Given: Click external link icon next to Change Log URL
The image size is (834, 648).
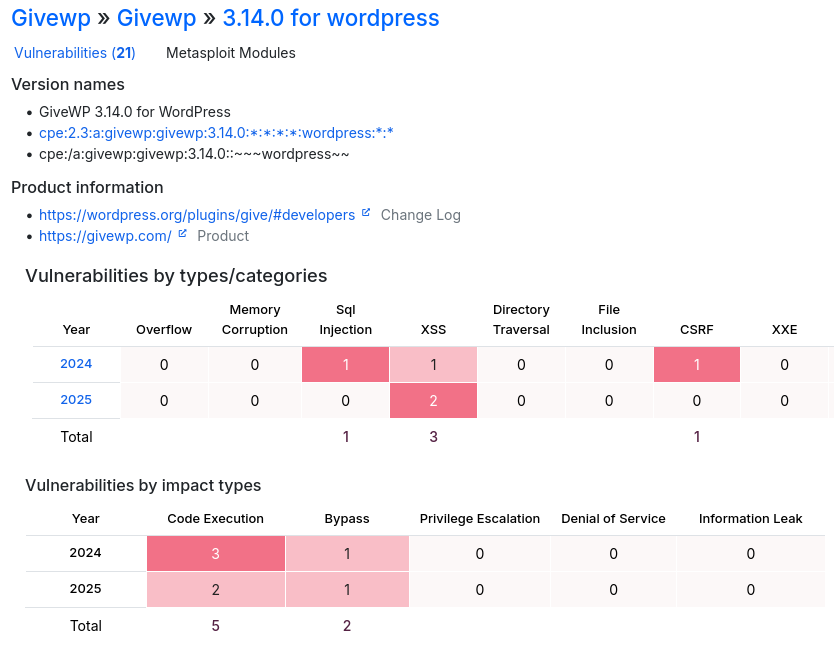Looking at the screenshot, I should click(x=366, y=212).
